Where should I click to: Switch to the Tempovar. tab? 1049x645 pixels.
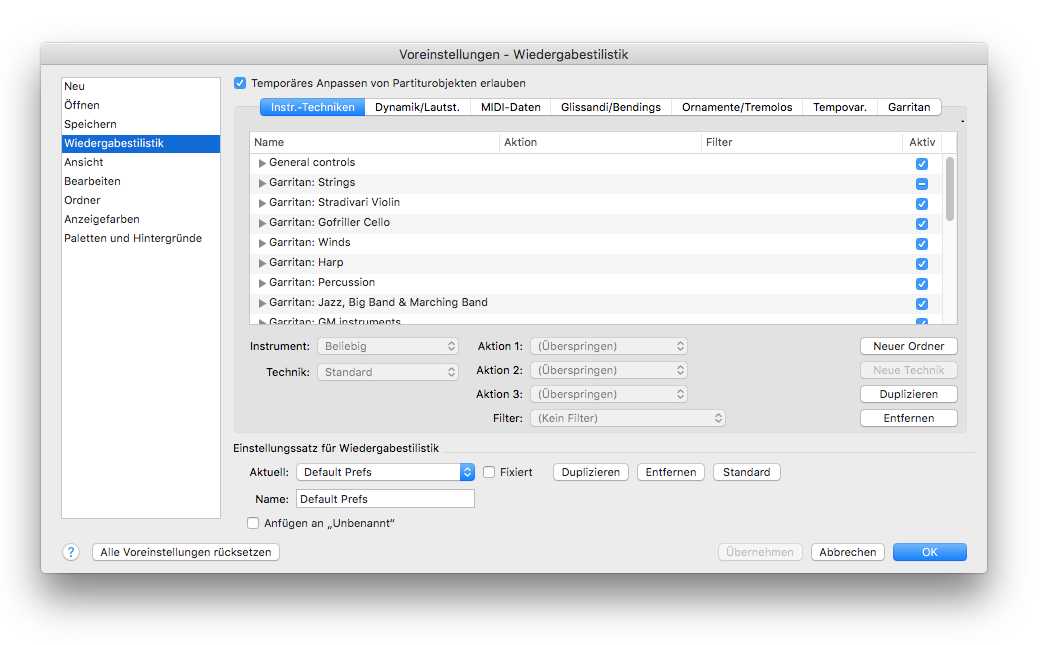(840, 107)
